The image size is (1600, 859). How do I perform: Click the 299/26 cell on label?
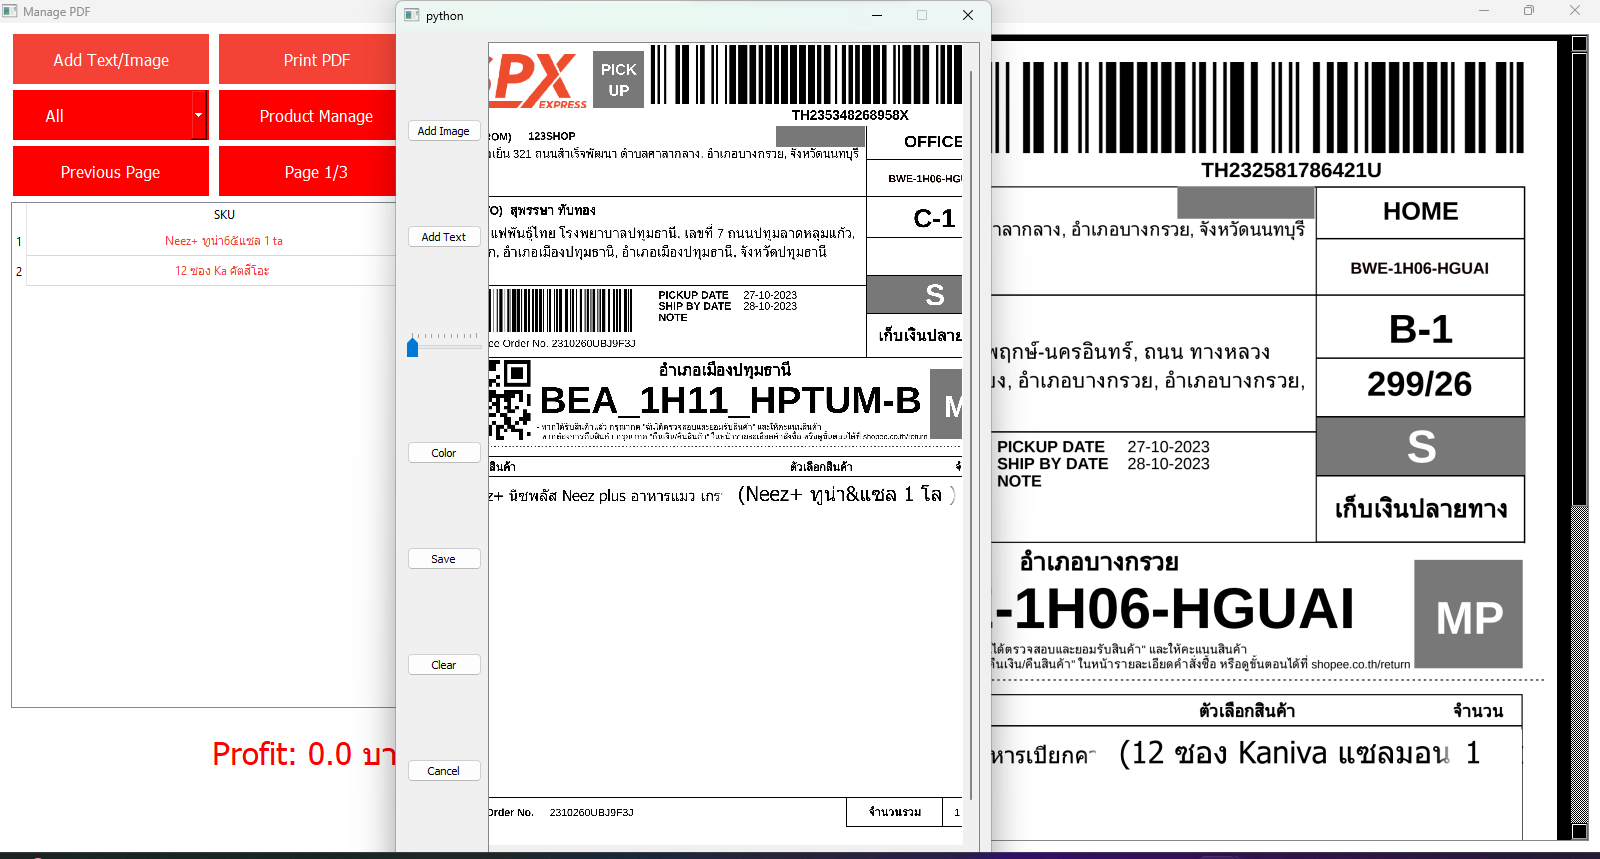tap(1420, 384)
